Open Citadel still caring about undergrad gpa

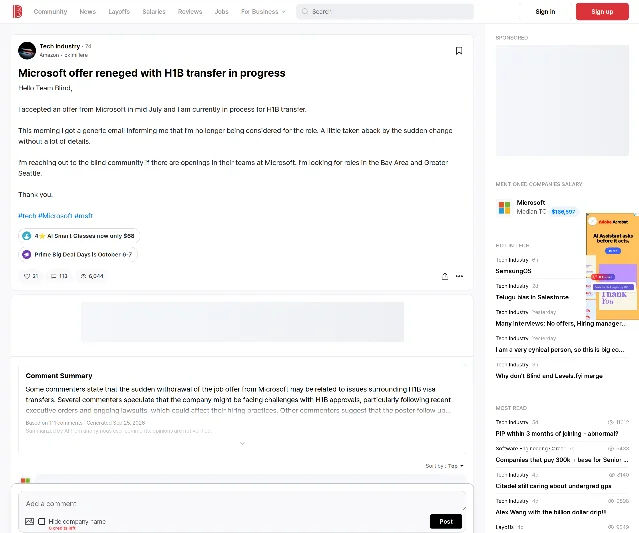(553, 486)
